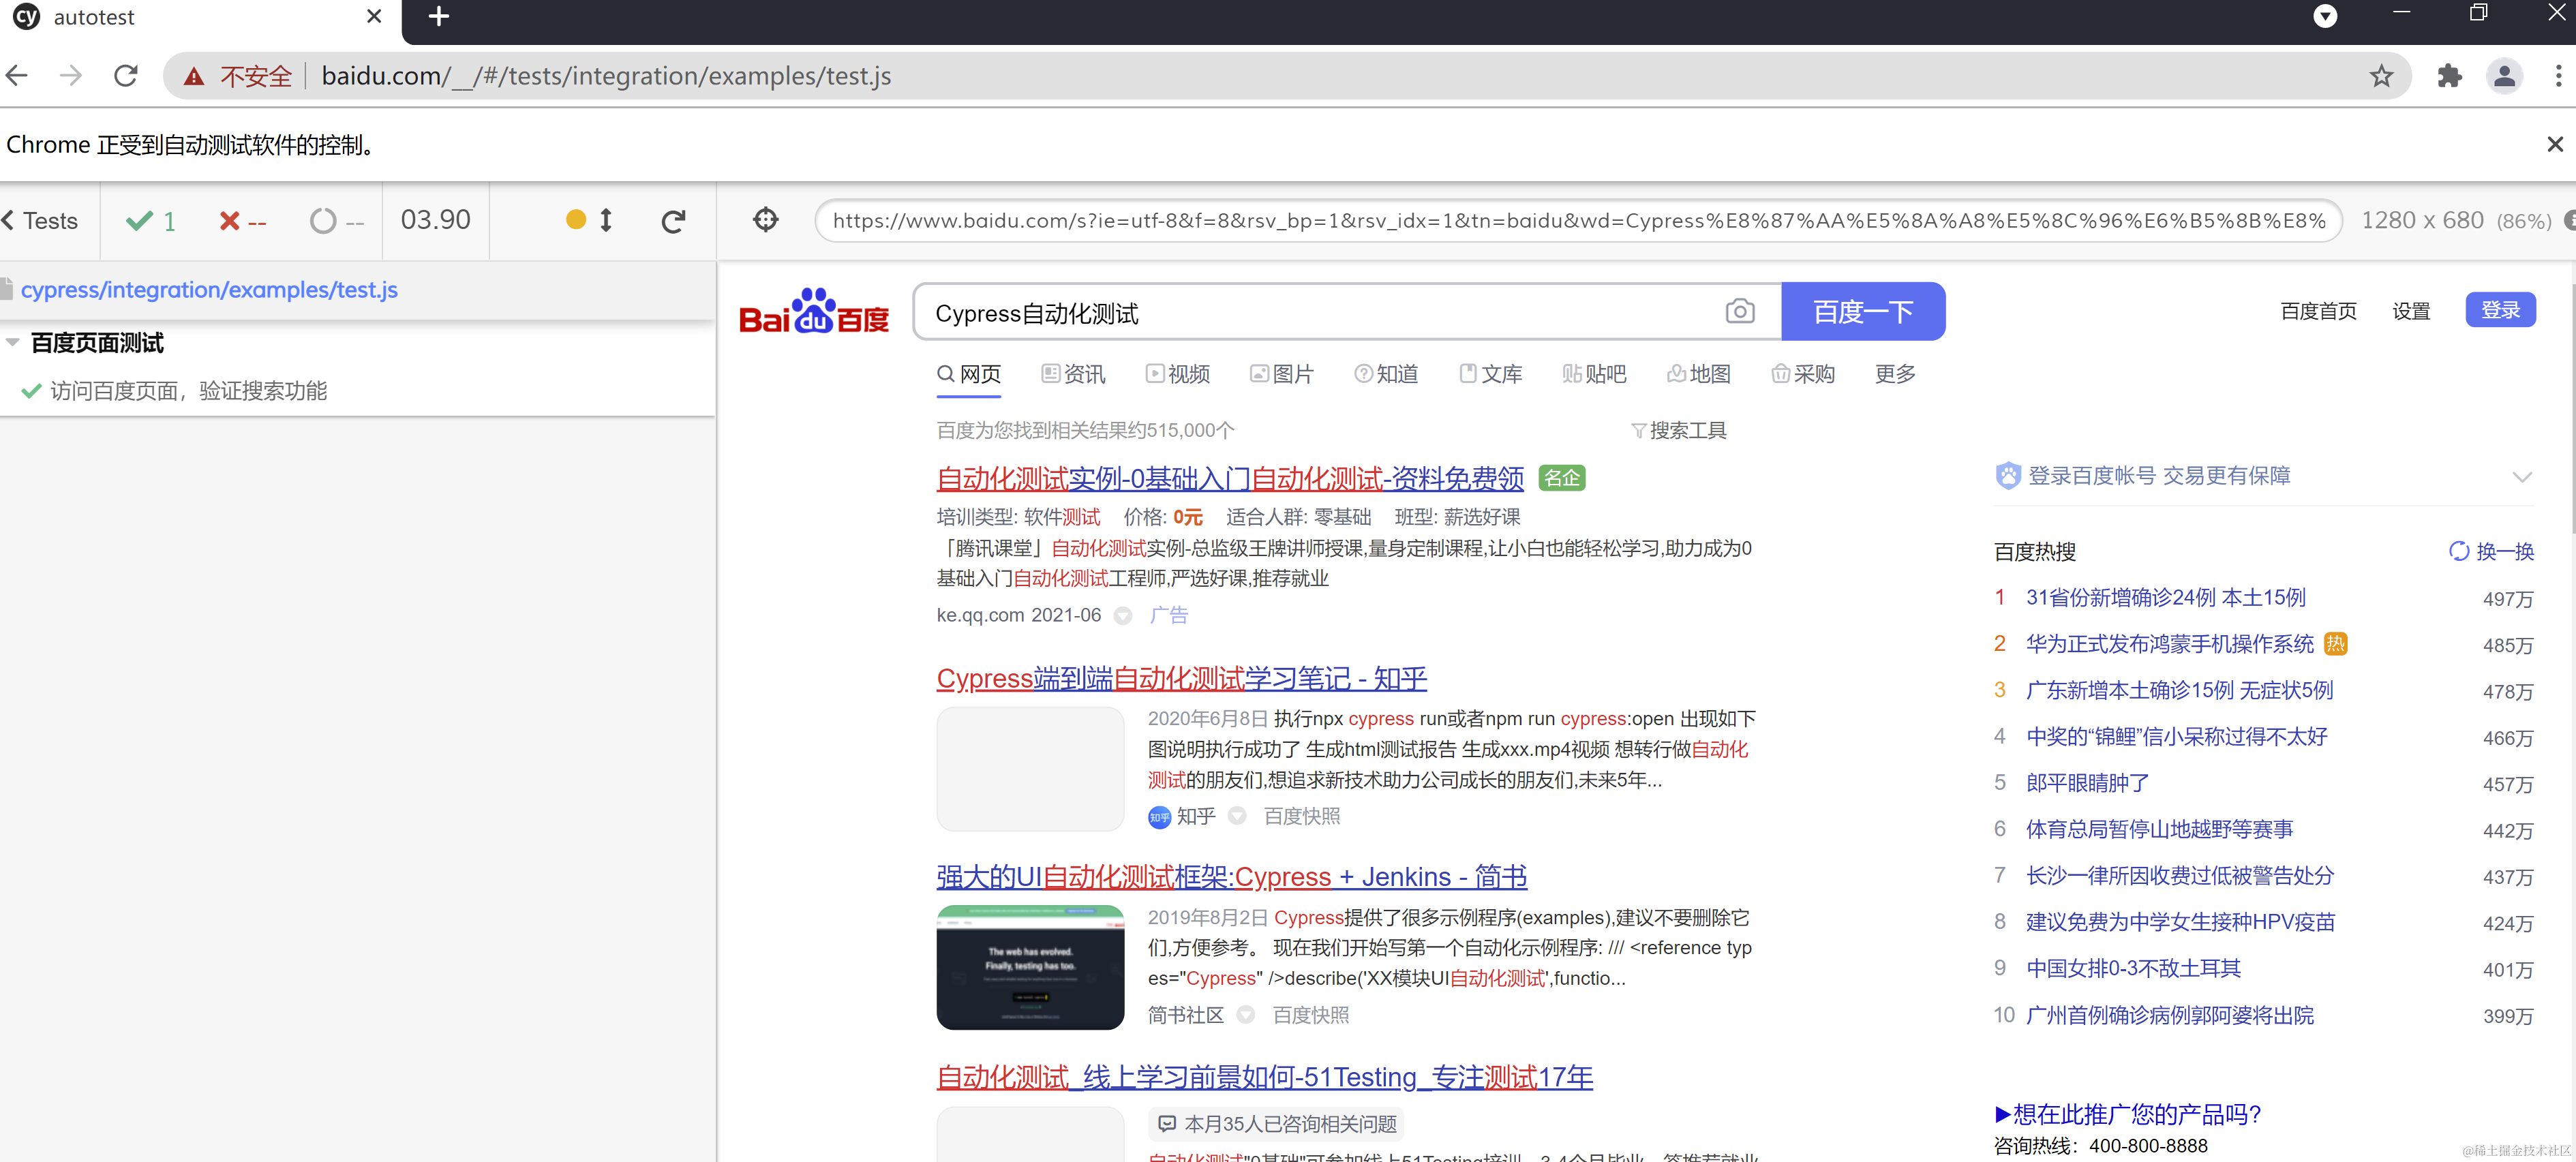Click the Baidu logo
This screenshot has height=1162, width=2576.
pyautogui.click(x=813, y=313)
